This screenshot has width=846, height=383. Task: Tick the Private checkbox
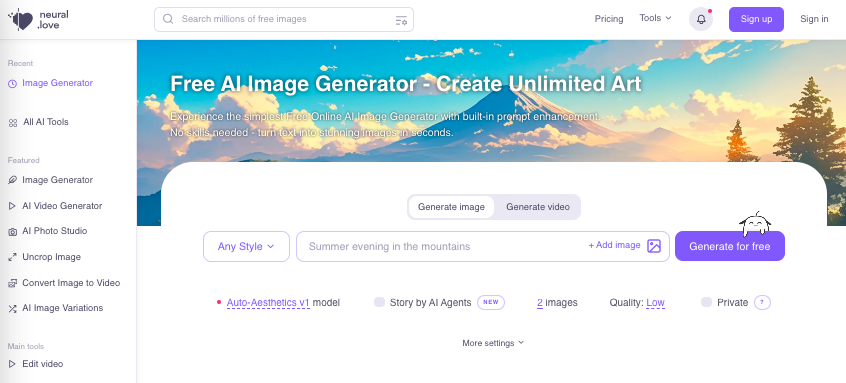(x=706, y=302)
